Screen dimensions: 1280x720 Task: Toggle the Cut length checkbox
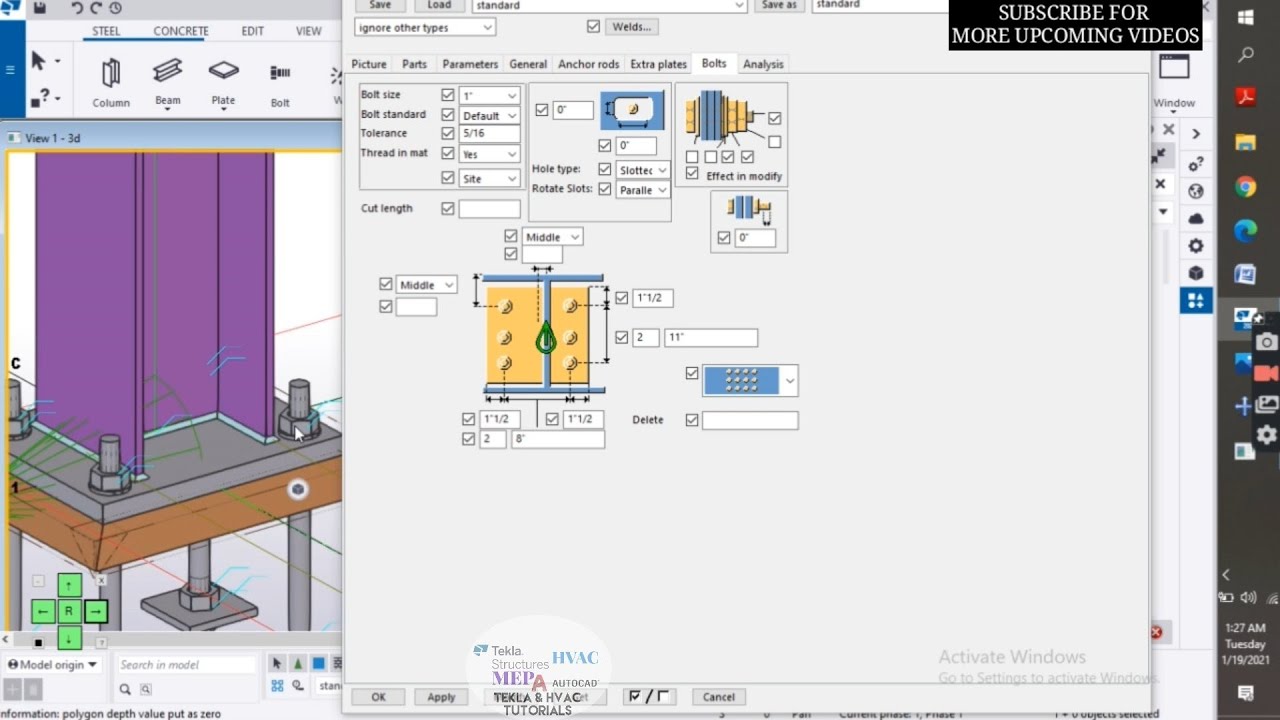(448, 209)
